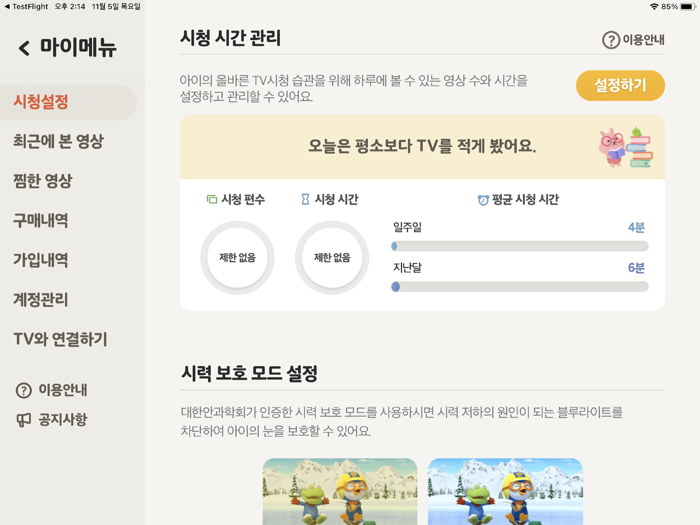Tap the 오늘은 평소보다 TV를 적게 봤어요 banner
This screenshot has width=700, height=525.
(x=422, y=147)
